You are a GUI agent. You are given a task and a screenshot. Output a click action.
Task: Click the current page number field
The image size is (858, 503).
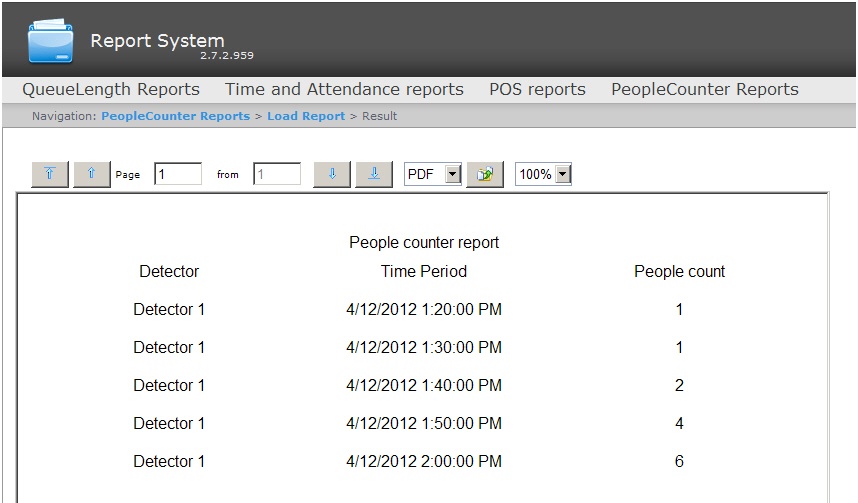click(178, 174)
